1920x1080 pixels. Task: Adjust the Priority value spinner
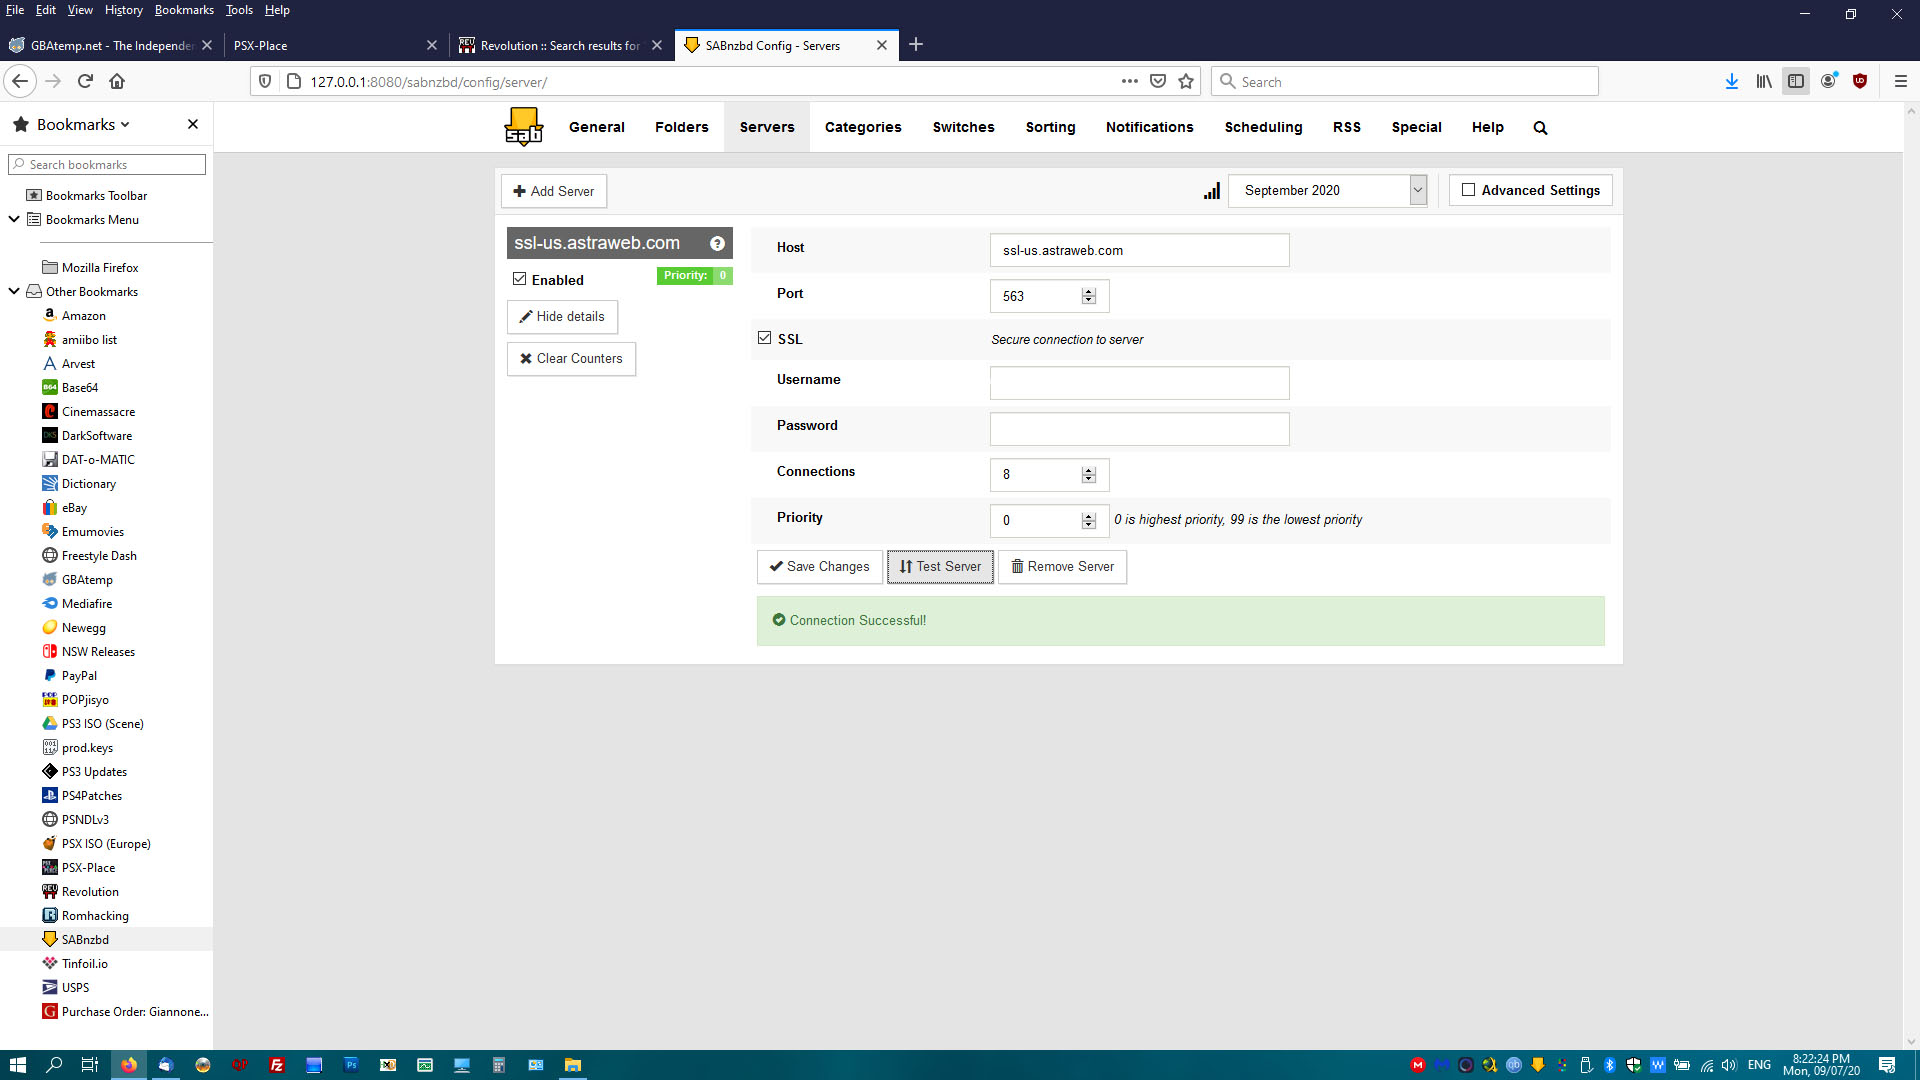point(1088,520)
